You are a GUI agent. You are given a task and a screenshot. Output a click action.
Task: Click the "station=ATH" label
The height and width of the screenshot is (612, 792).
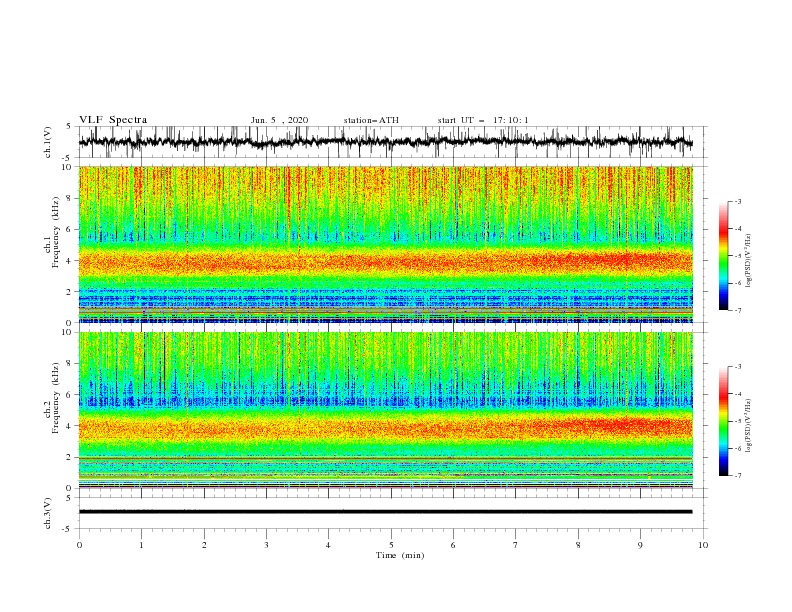(x=371, y=120)
